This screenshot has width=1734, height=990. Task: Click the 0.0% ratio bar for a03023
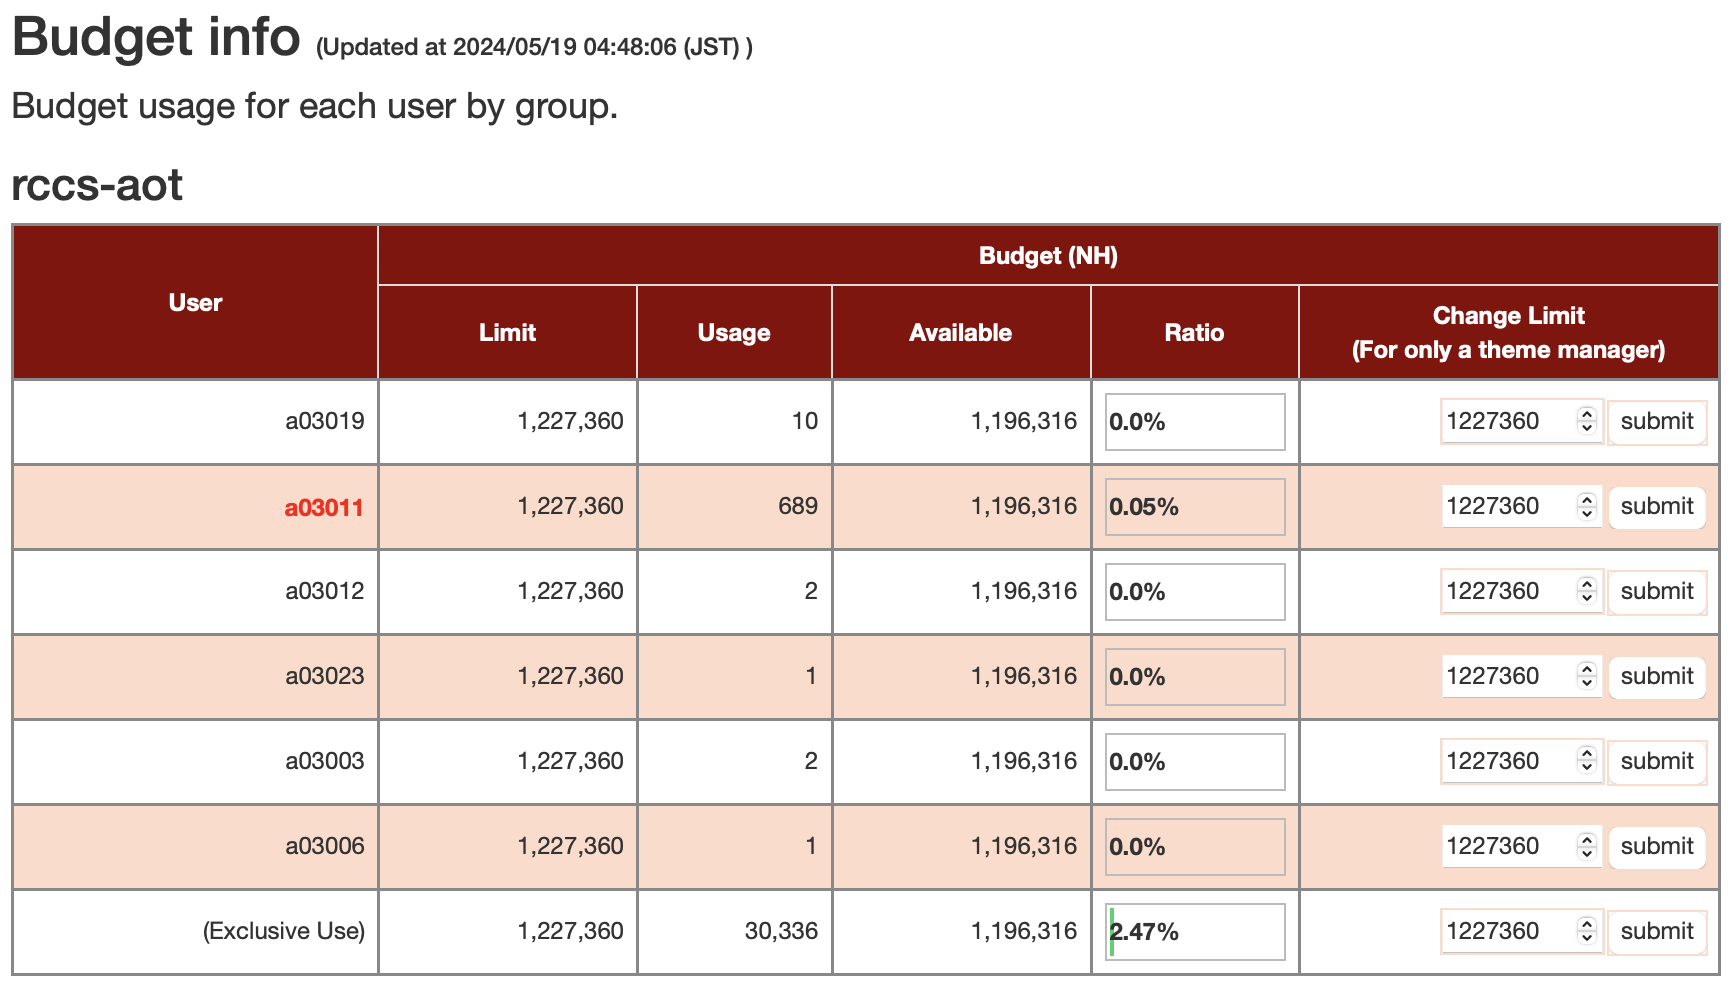(1195, 677)
